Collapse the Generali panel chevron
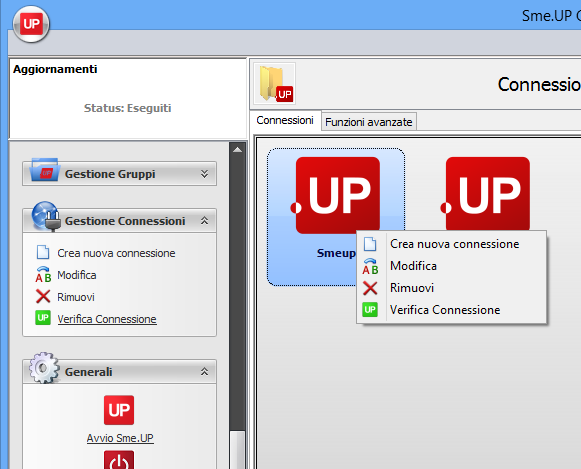The height and width of the screenshot is (469, 581). click(204, 372)
